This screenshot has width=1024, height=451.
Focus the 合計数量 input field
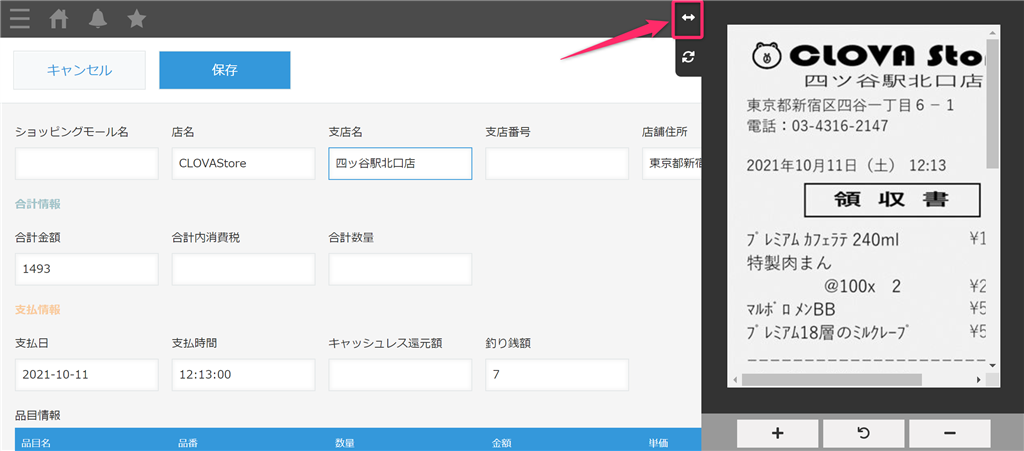(x=400, y=270)
